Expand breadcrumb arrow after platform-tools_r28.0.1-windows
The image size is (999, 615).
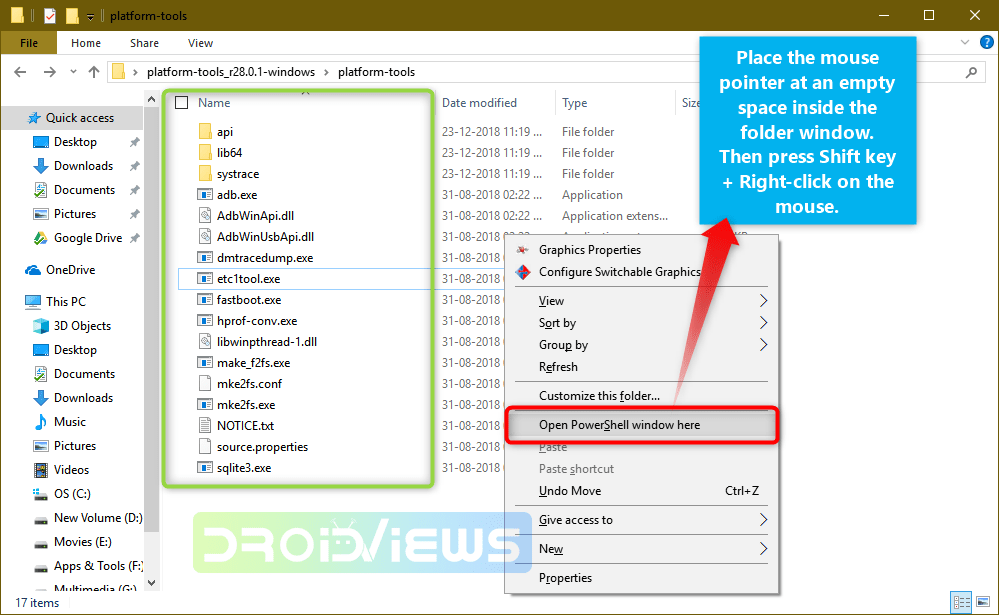click(326, 72)
